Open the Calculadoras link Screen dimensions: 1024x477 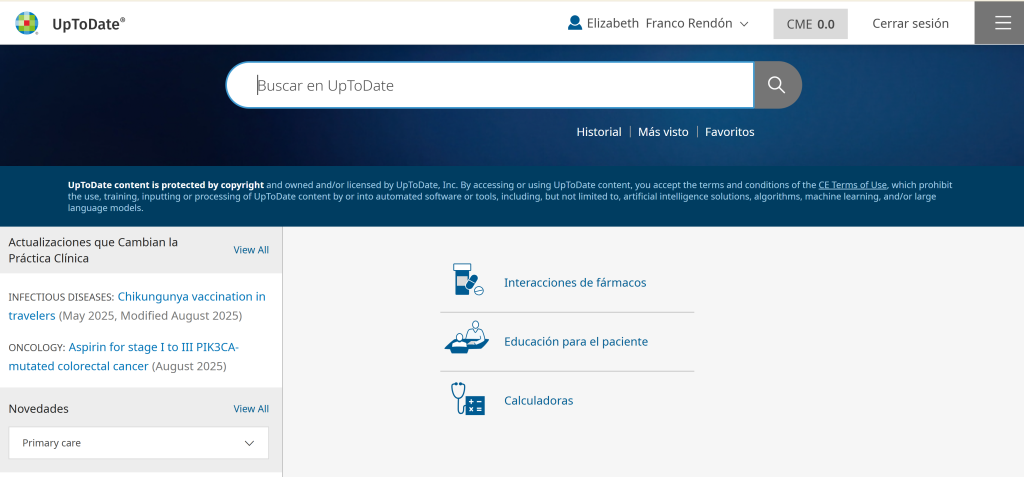coord(539,401)
